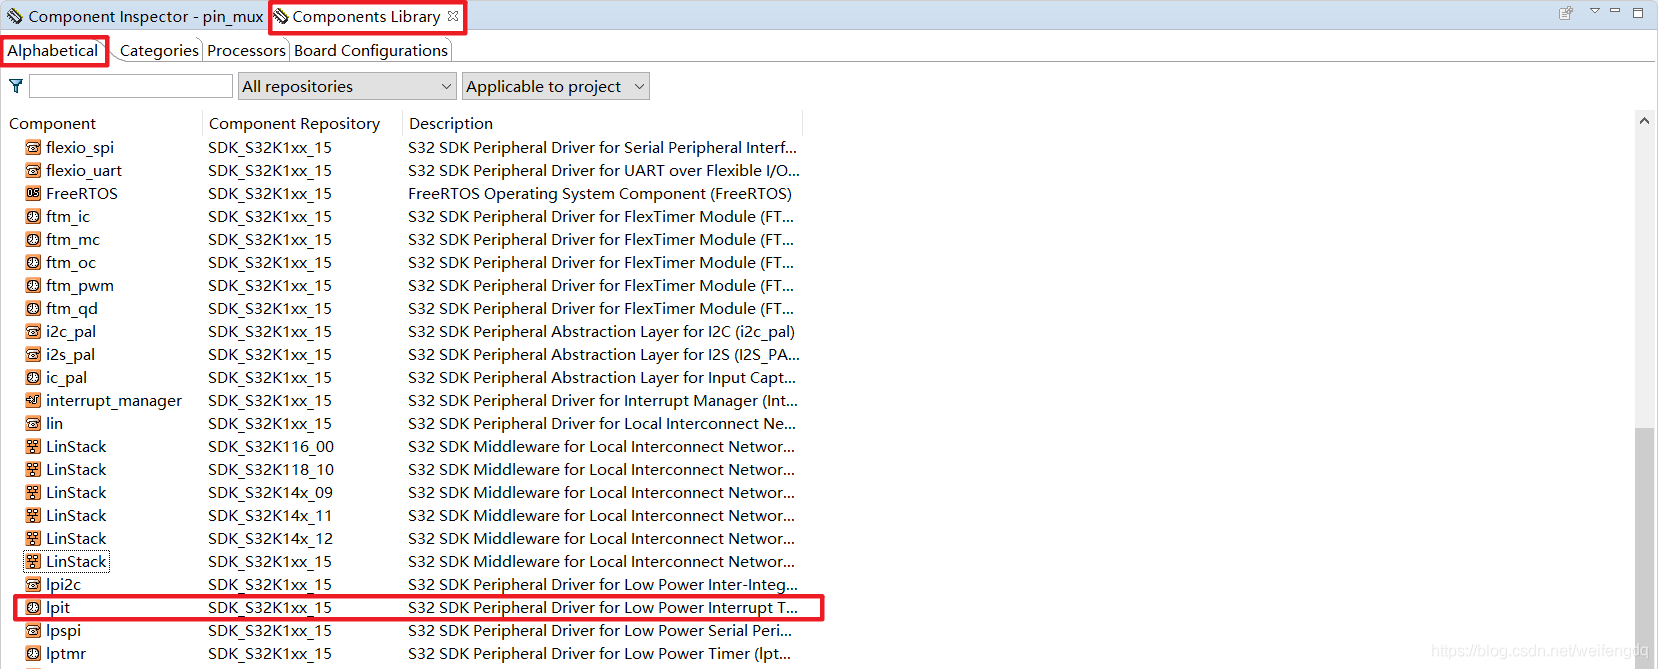
Task: Click the ftm_oc component icon
Action: (33, 263)
